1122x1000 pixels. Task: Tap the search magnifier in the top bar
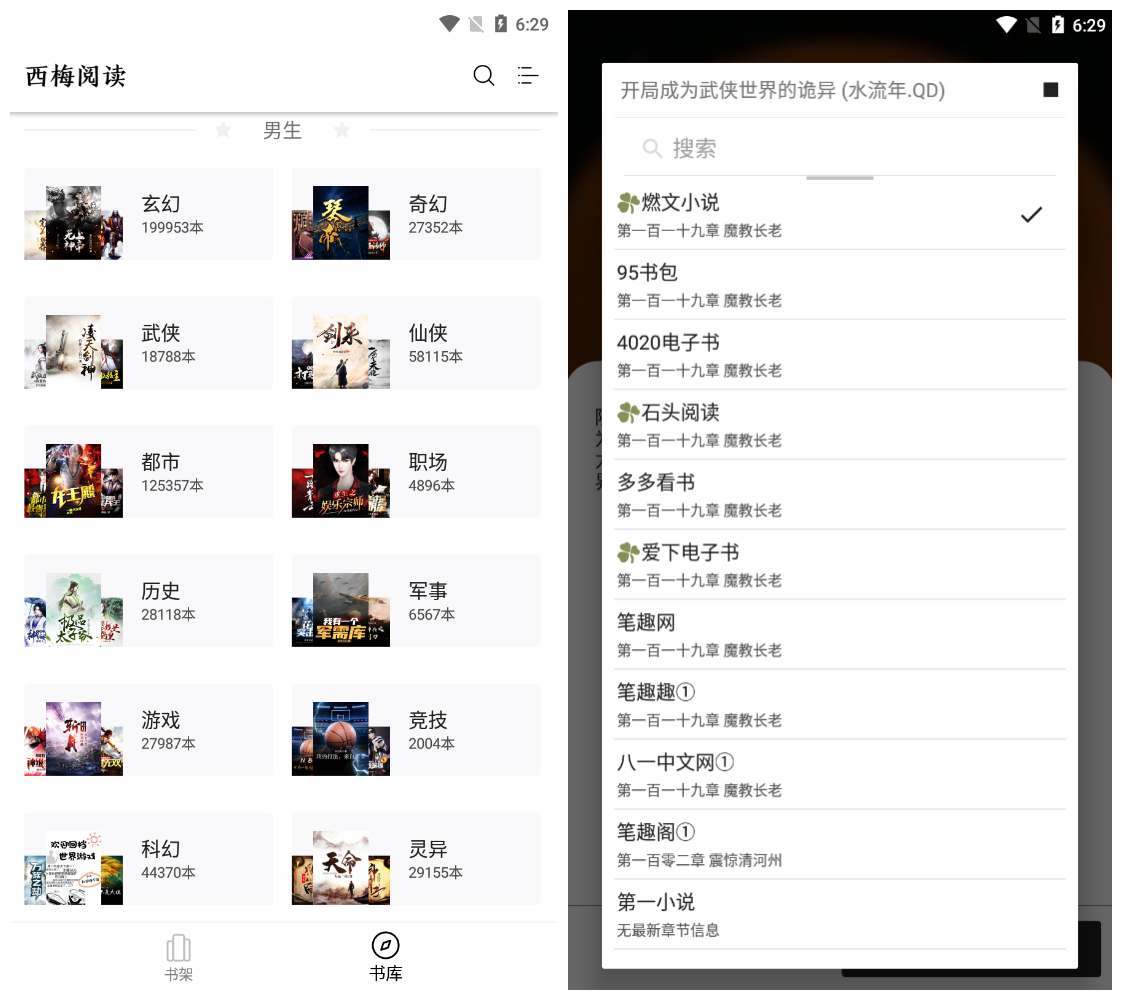(484, 76)
